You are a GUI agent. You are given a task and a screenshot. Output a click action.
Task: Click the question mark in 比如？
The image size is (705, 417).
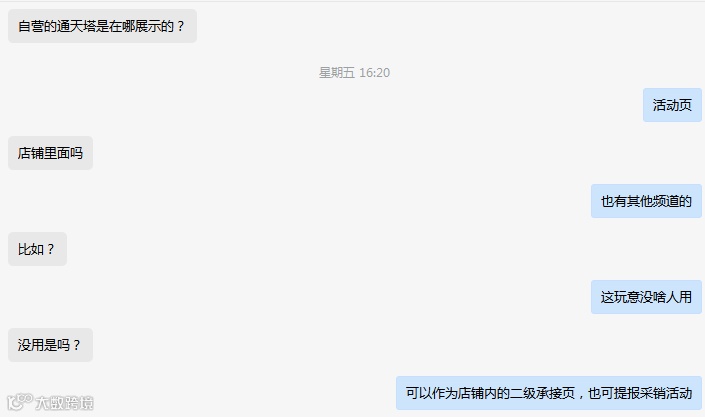(50, 249)
